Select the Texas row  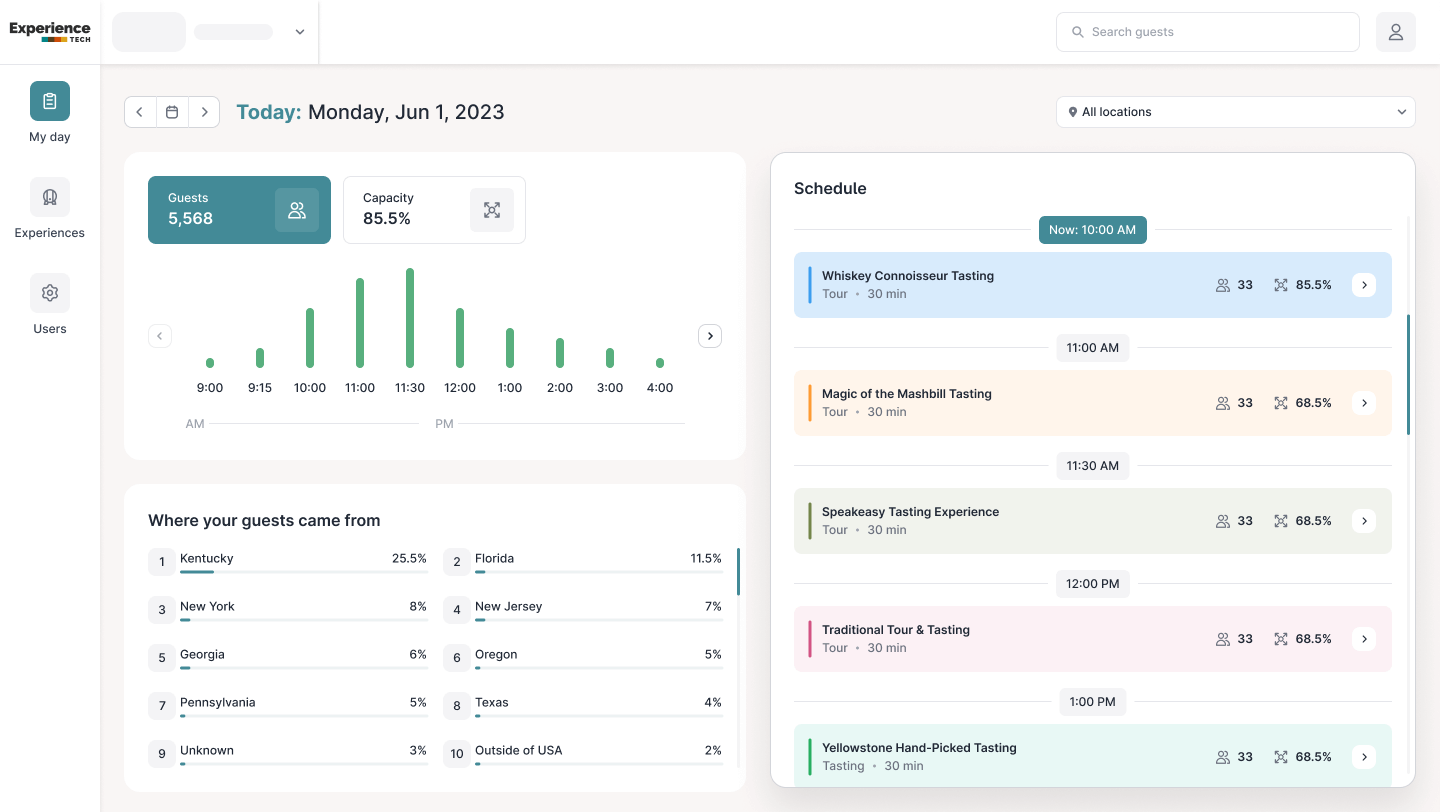[x=583, y=706]
